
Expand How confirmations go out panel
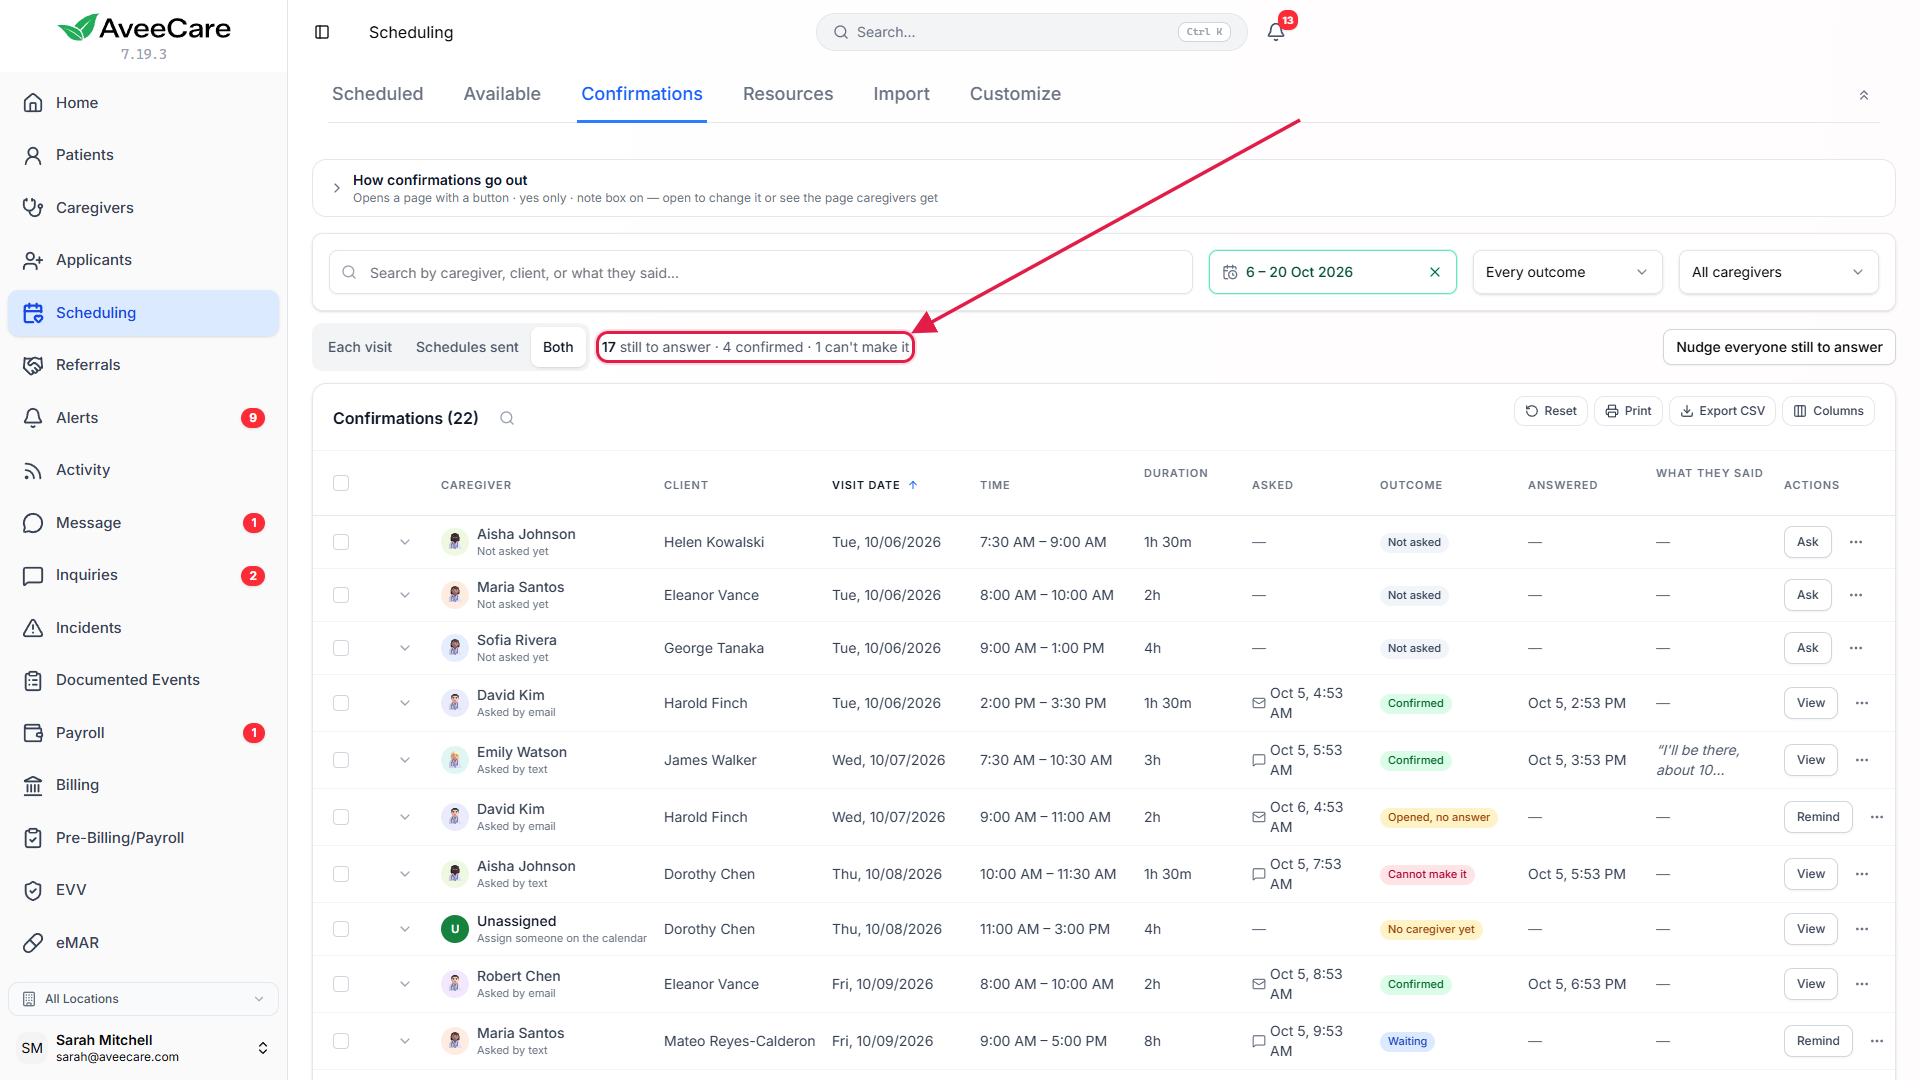coord(1103,188)
